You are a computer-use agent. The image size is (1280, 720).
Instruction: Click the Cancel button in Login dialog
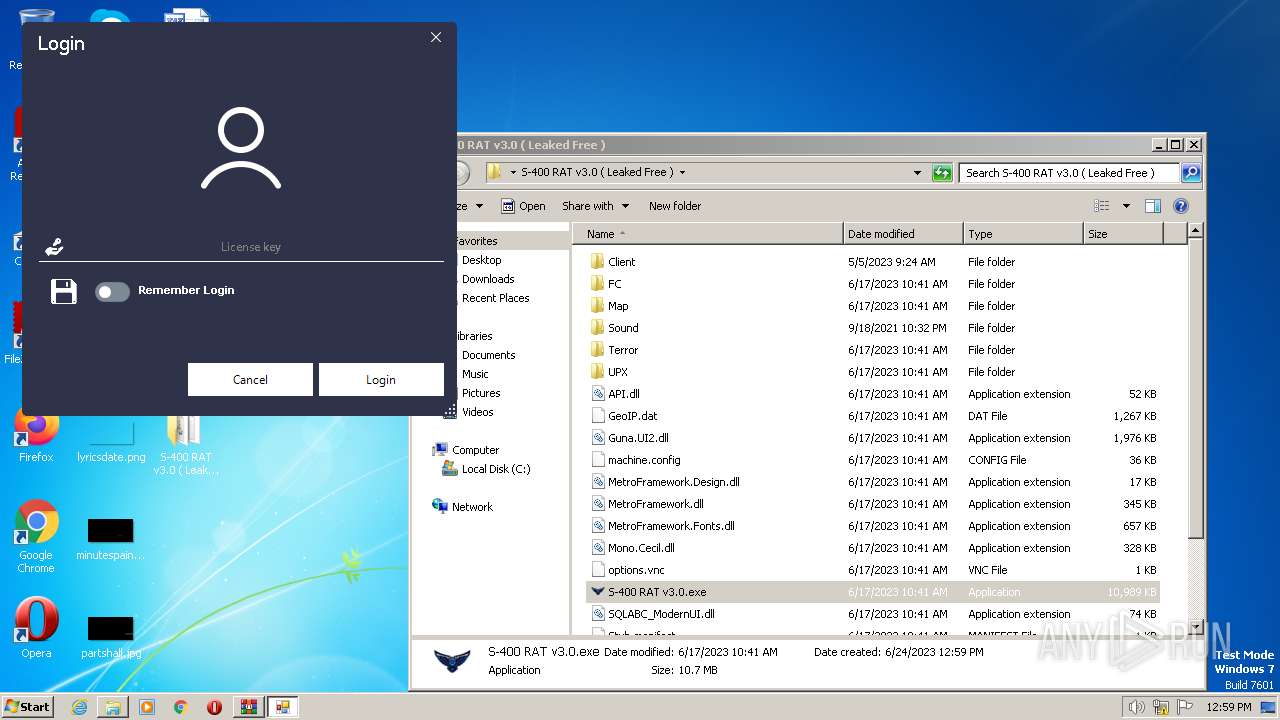[250, 379]
